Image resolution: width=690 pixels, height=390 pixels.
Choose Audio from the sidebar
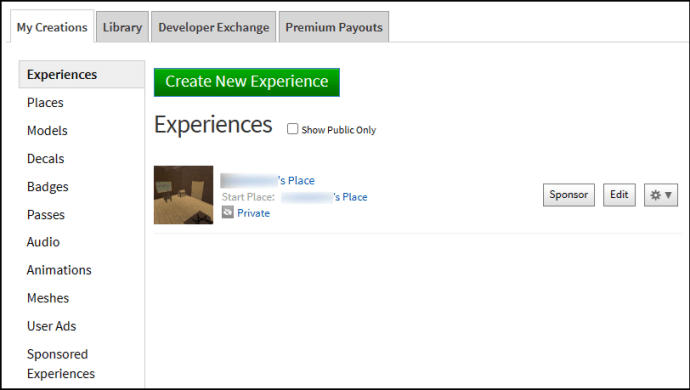tap(43, 242)
